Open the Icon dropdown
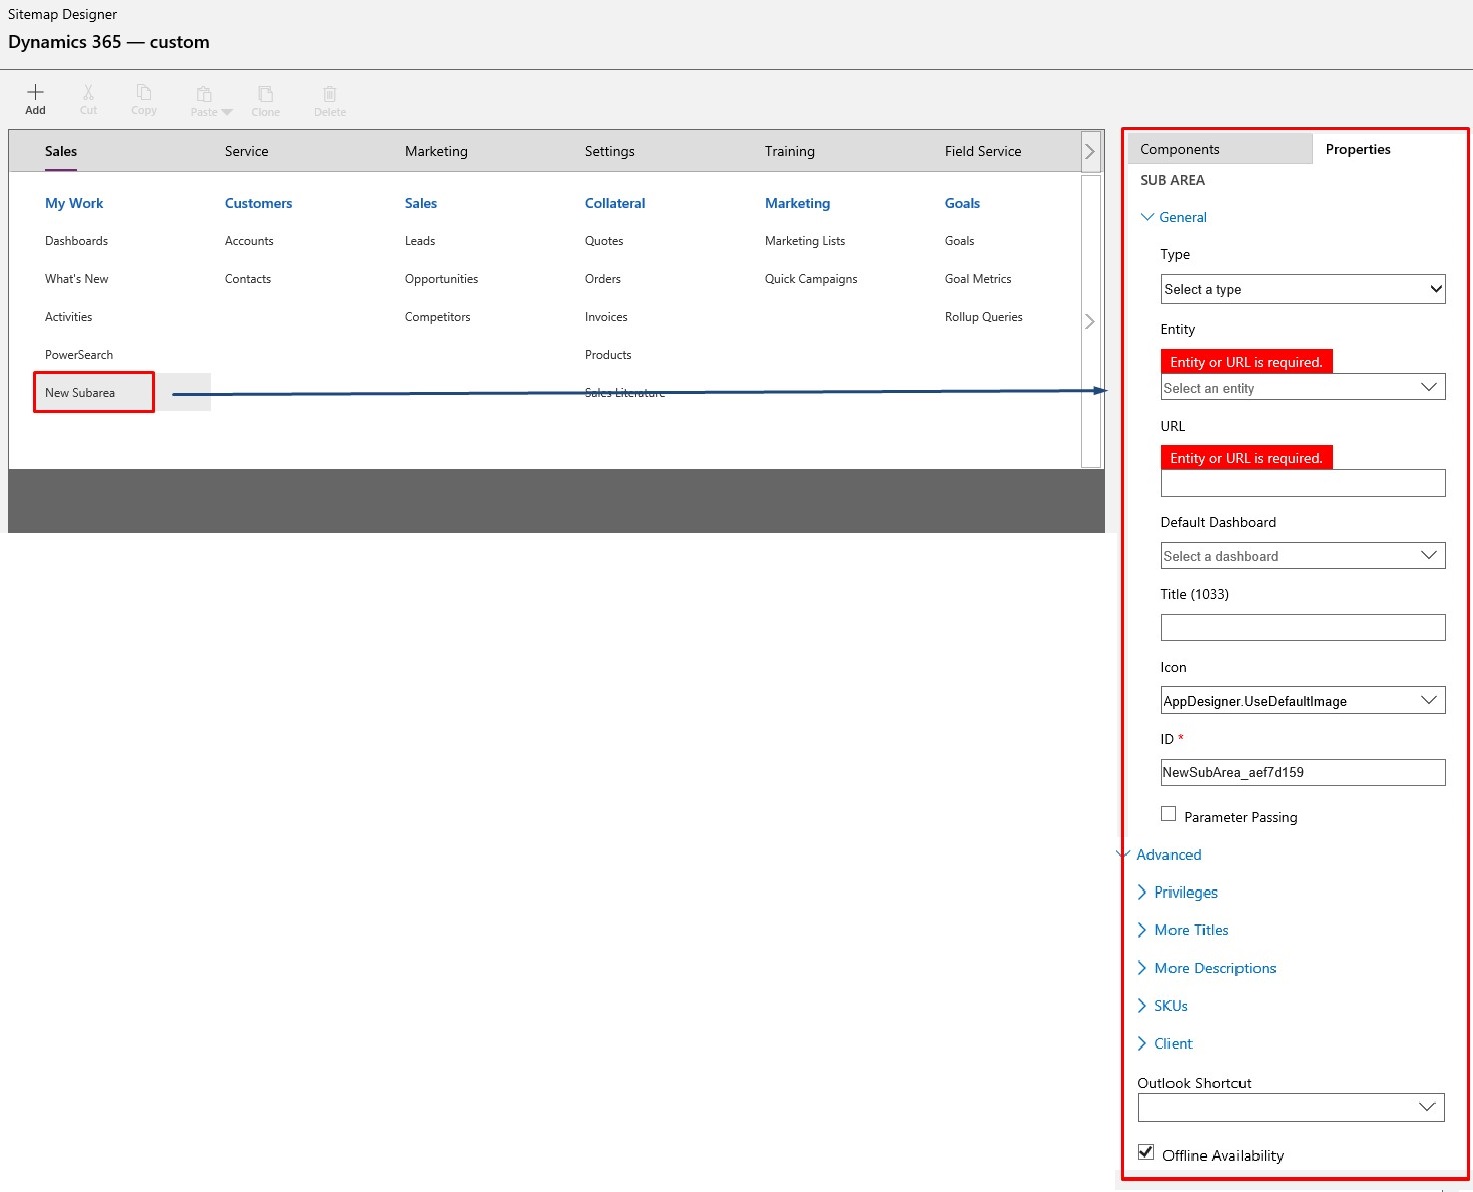This screenshot has height=1192, width=1473. [1303, 700]
